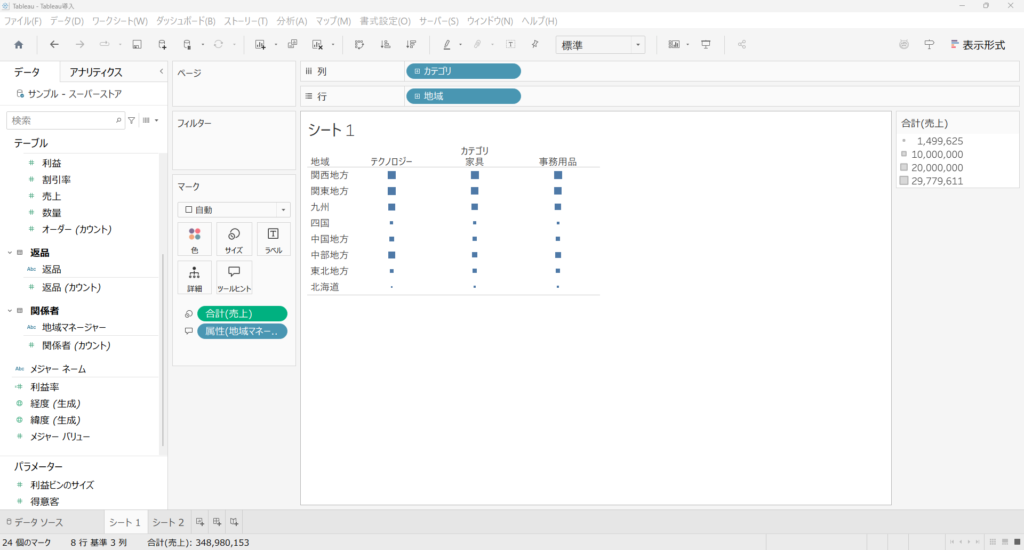Viewport: 1024px width, 550px height.
Task: Click the new worksheet tab icon
Action: pyautogui.click(x=200, y=522)
